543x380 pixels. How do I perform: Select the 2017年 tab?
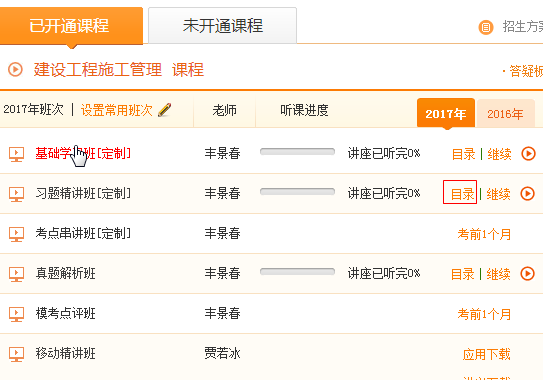[x=446, y=113]
